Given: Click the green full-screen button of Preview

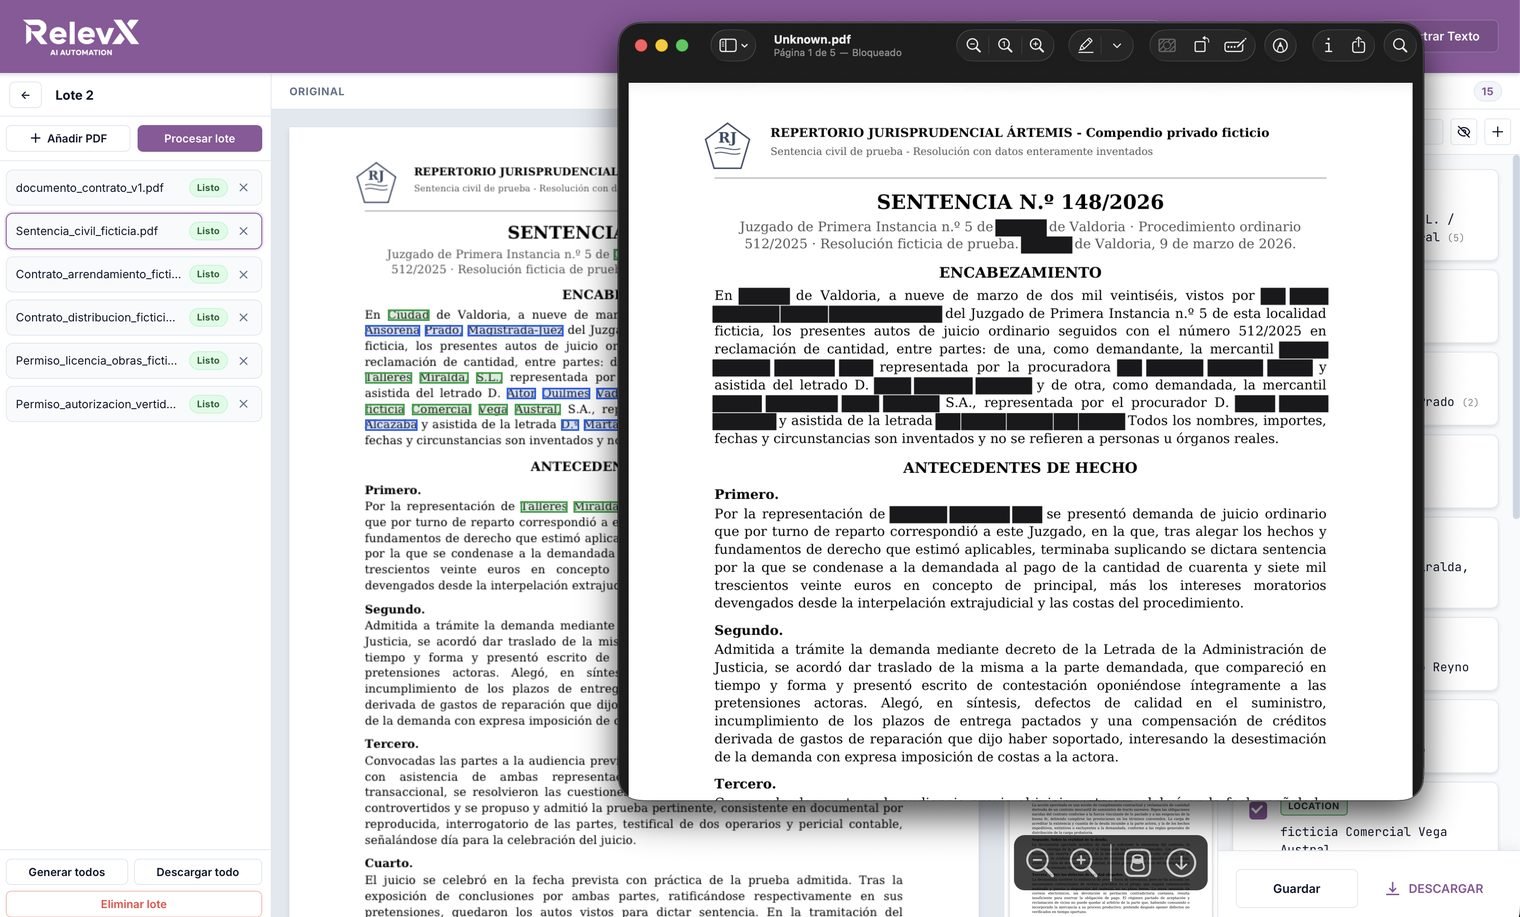Looking at the screenshot, I should pyautogui.click(x=682, y=45).
